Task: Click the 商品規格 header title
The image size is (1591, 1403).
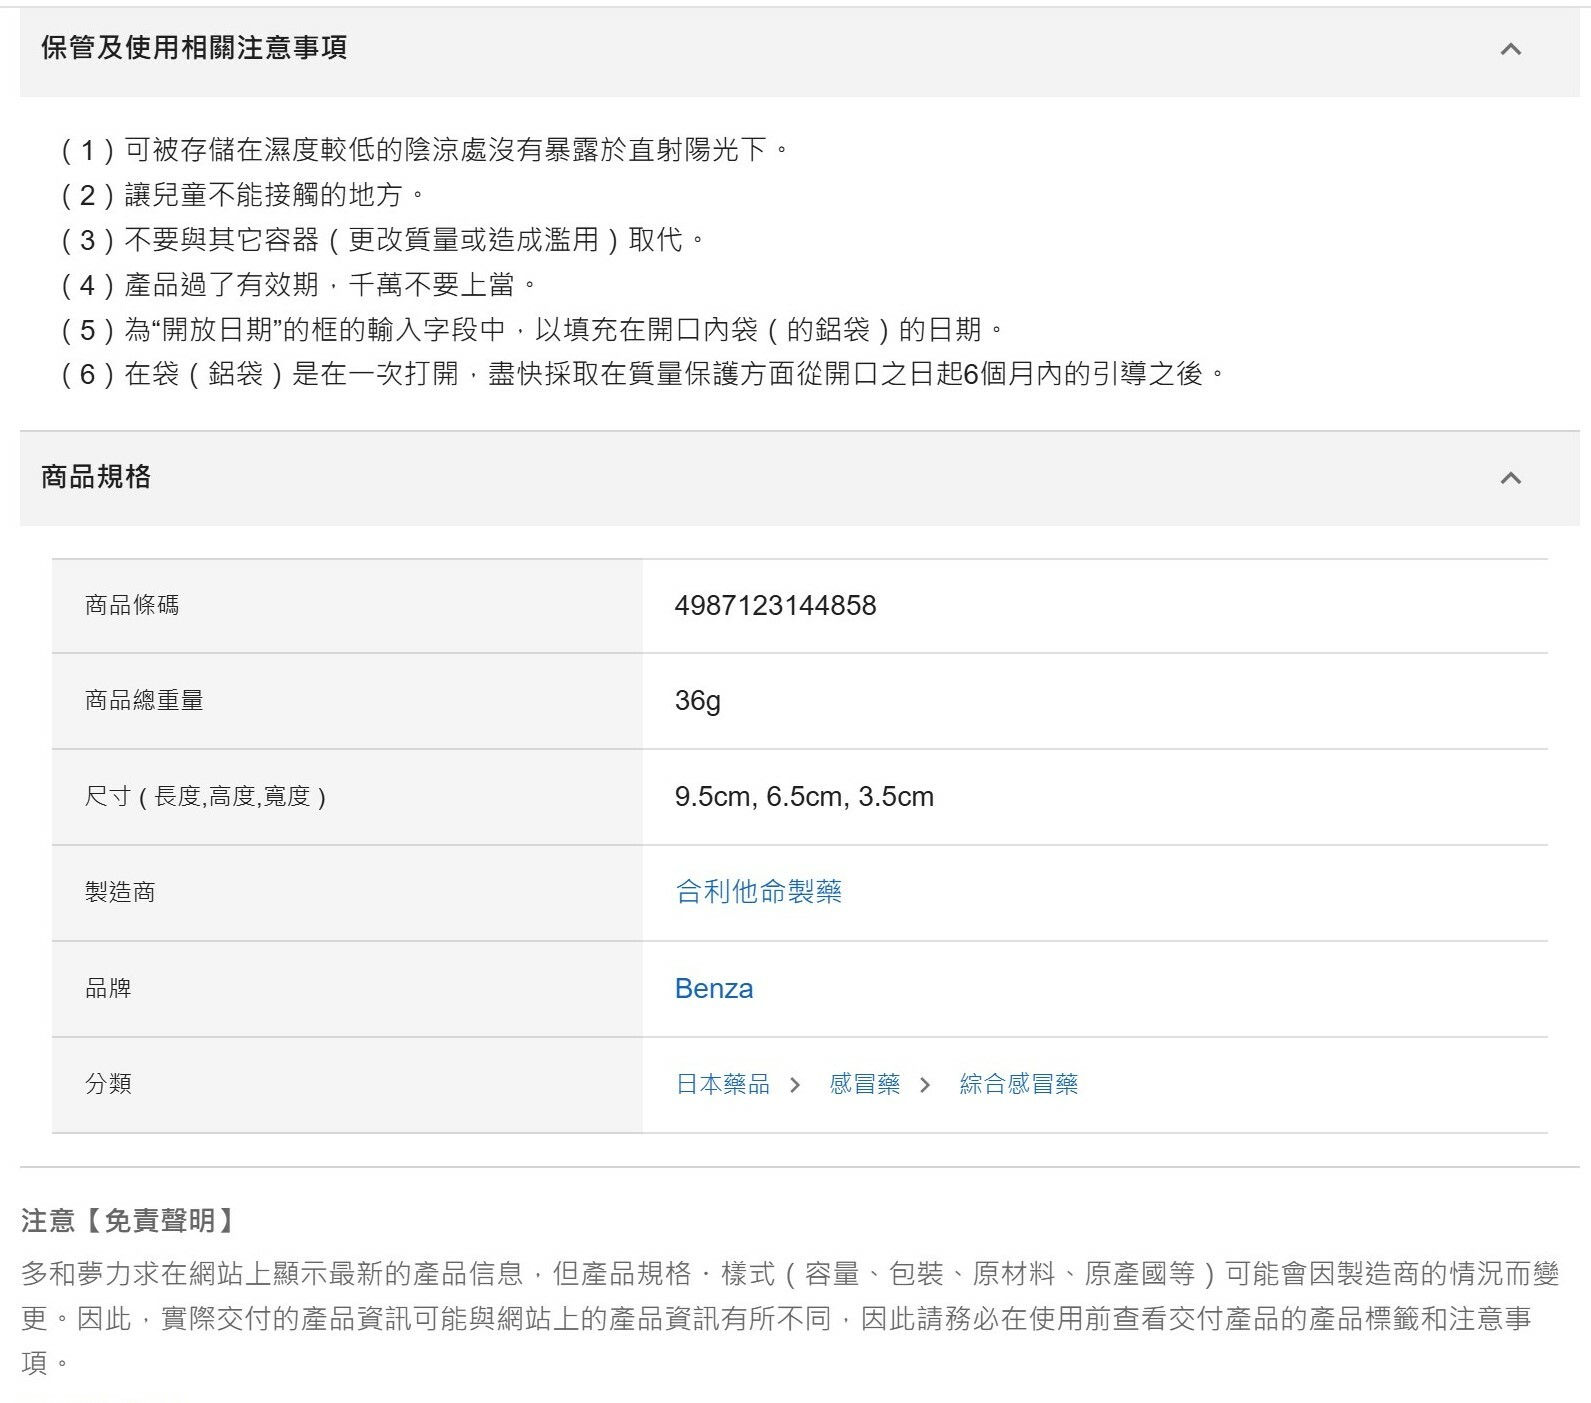Action: tap(96, 477)
